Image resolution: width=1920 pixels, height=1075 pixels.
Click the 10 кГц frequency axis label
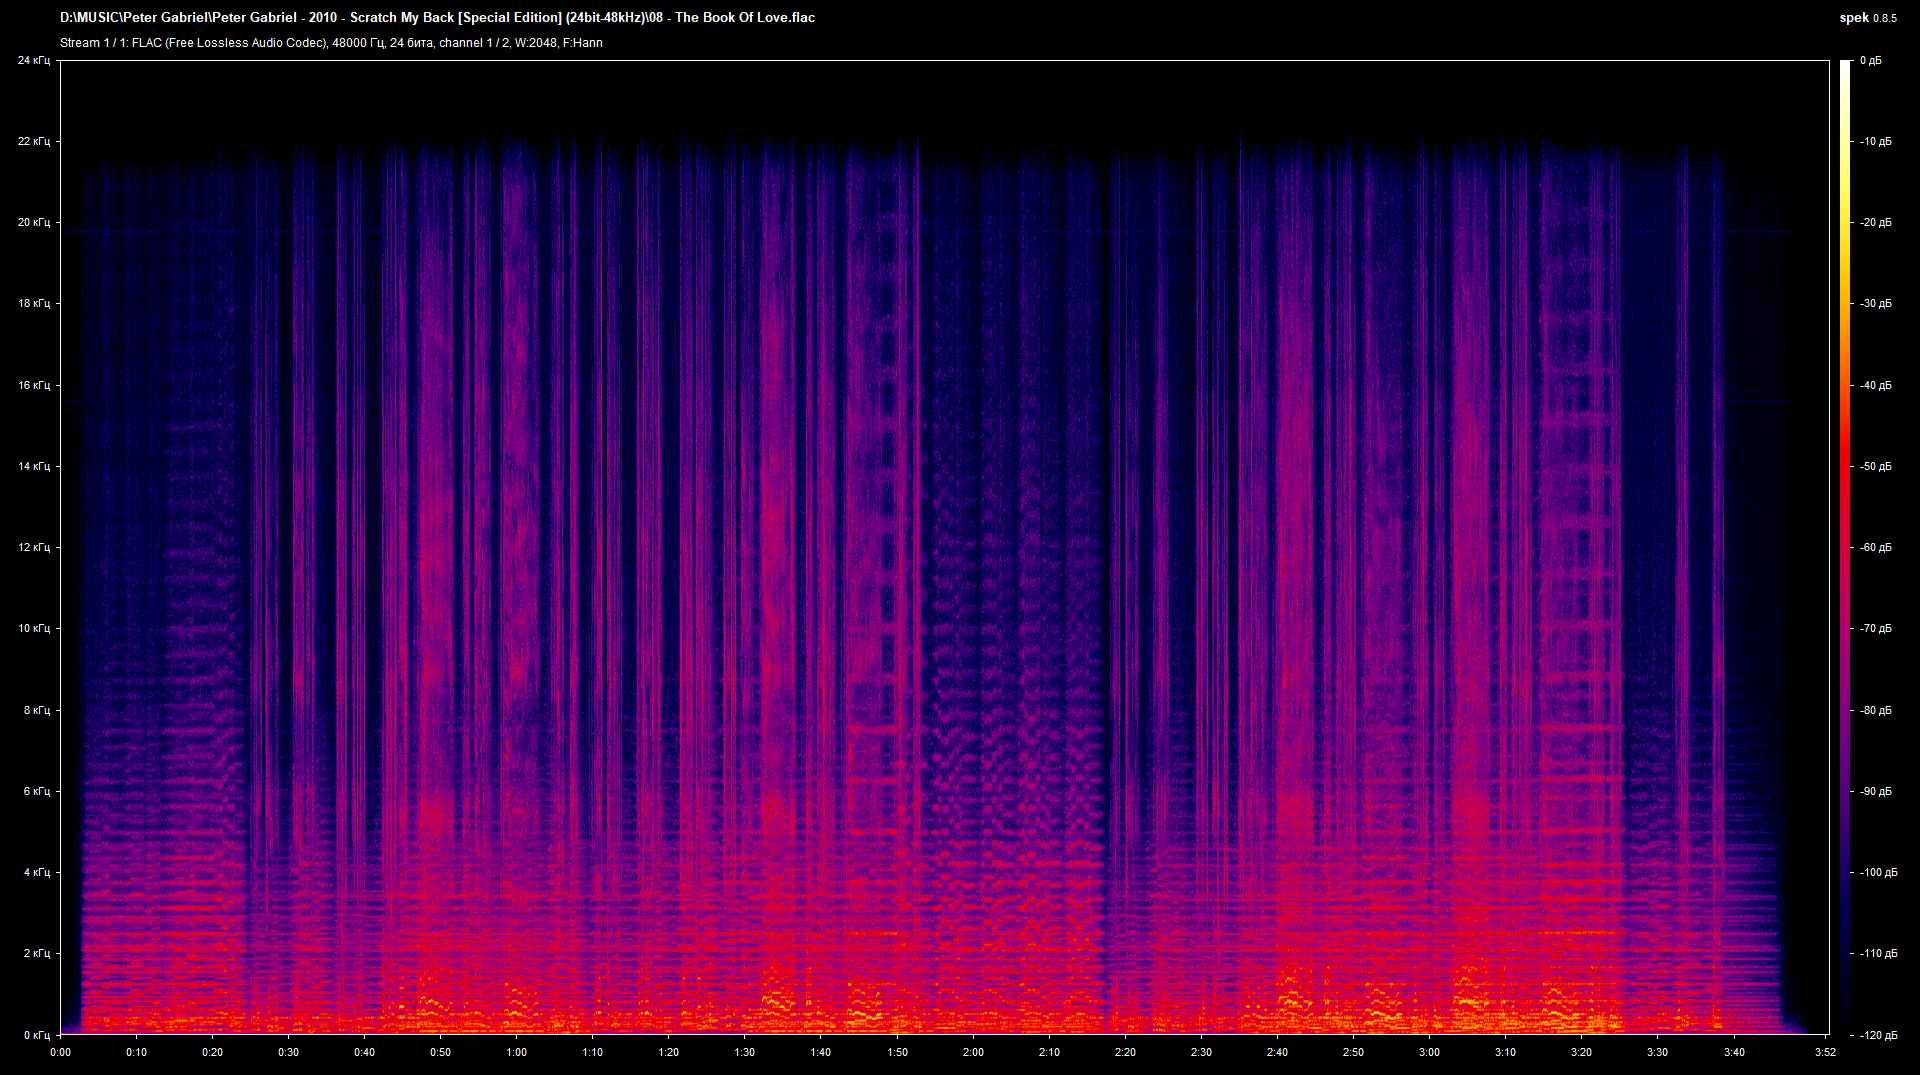pyautogui.click(x=33, y=629)
